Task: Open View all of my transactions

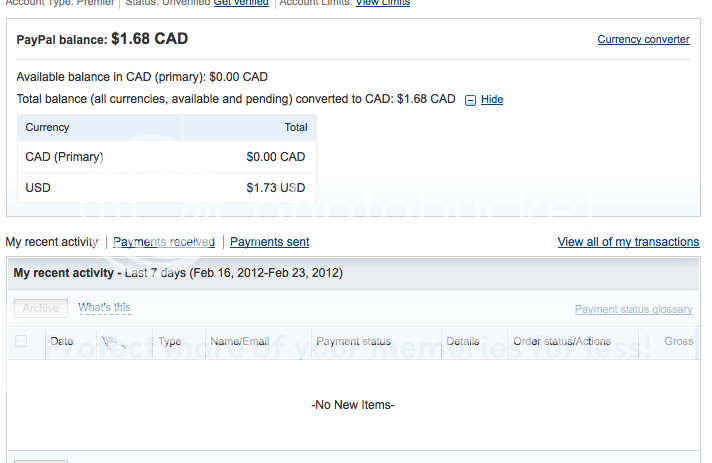Action: [628, 242]
